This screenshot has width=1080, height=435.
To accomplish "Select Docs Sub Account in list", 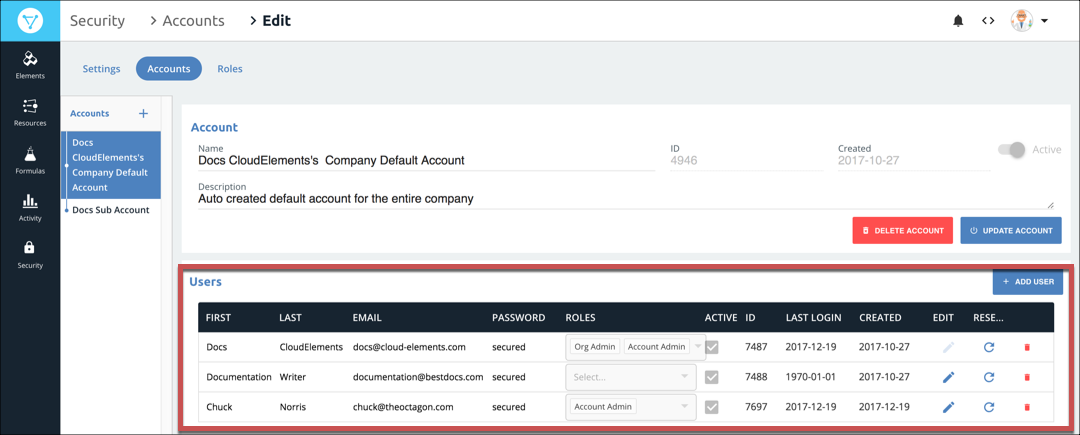I will tap(111, 210).
